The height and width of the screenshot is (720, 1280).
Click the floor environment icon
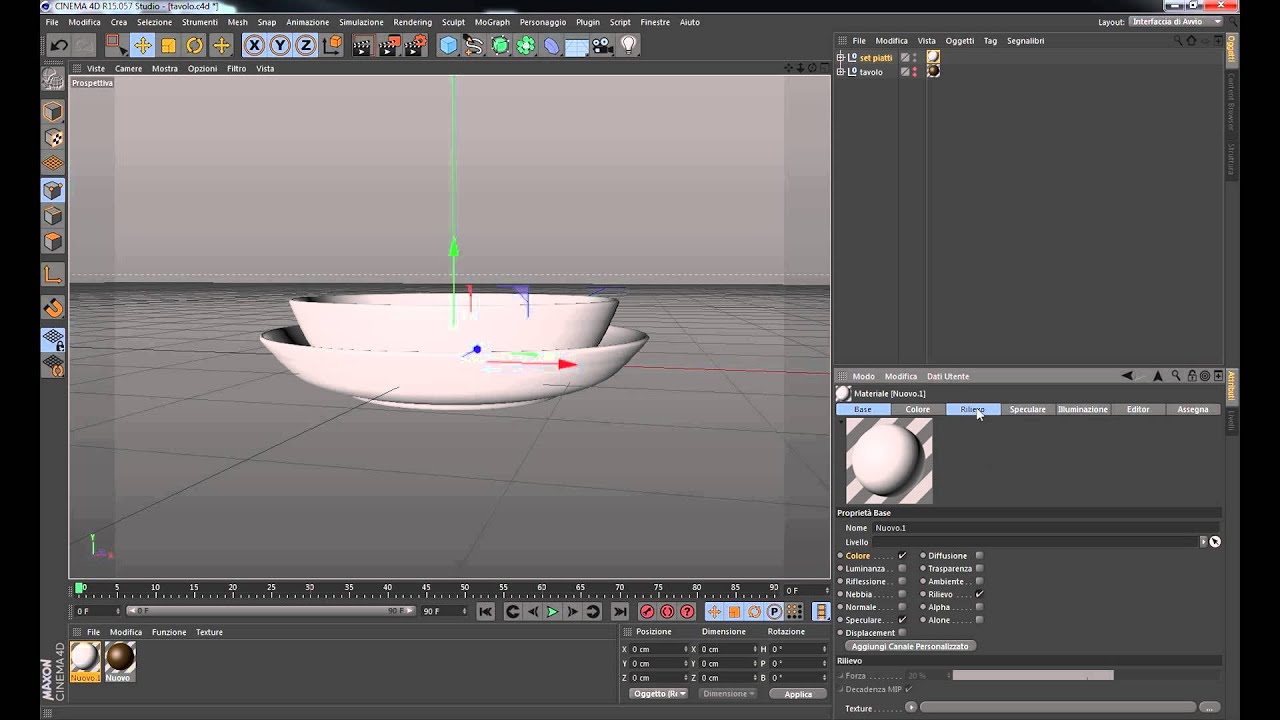(x=577, y=45)
